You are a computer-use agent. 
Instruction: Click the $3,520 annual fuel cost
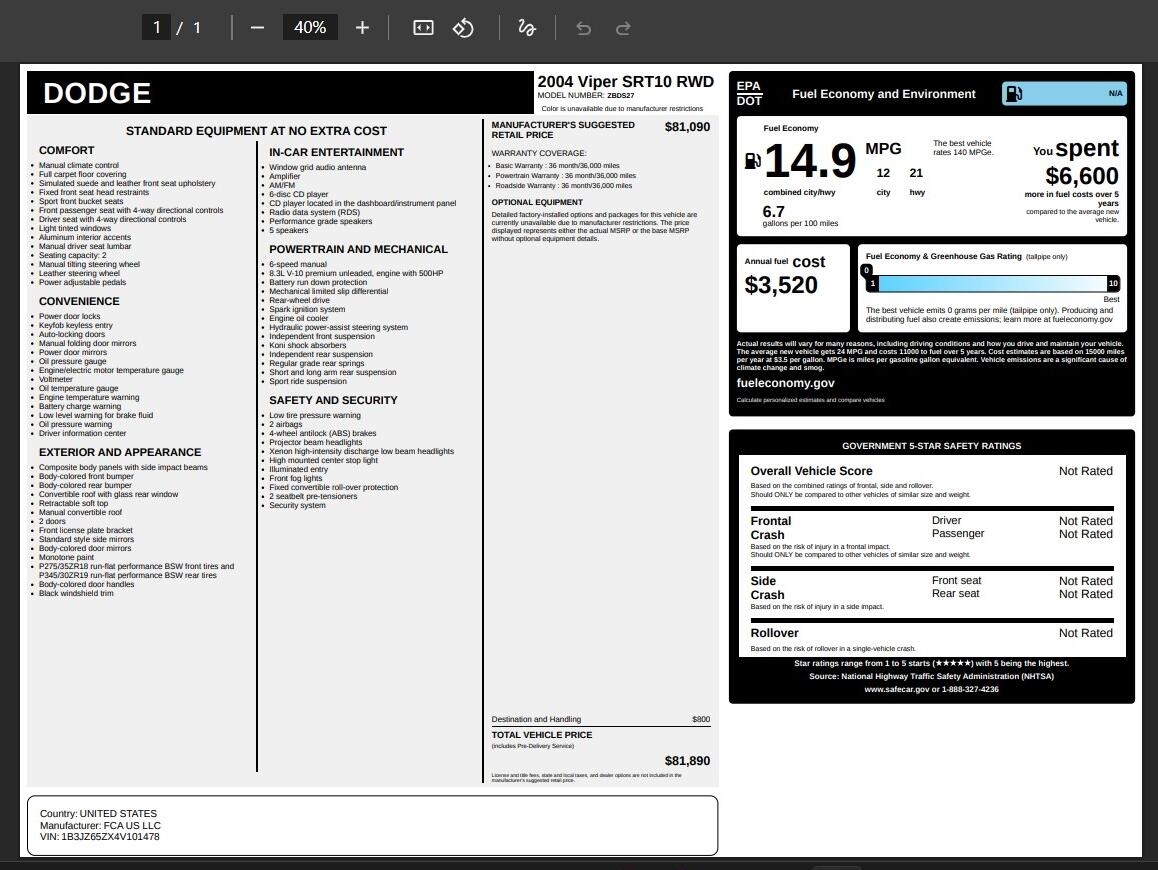(x=781, y=285)
